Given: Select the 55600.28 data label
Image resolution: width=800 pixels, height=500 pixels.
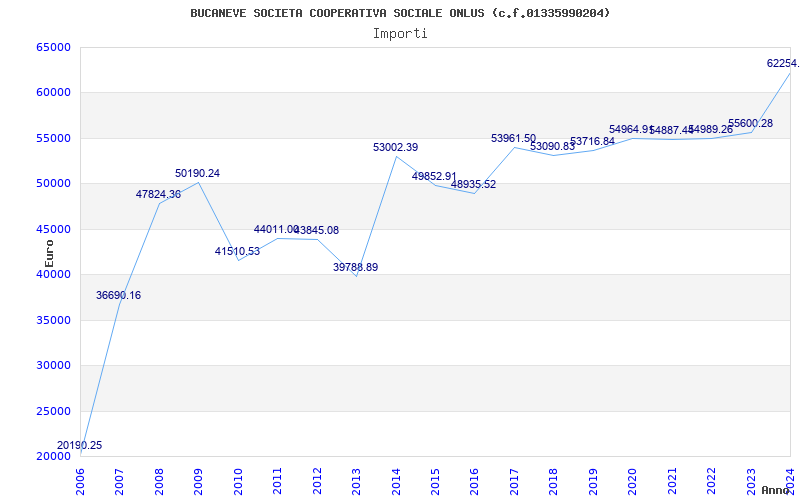Looking at the screenshot, I should point(751,123).
